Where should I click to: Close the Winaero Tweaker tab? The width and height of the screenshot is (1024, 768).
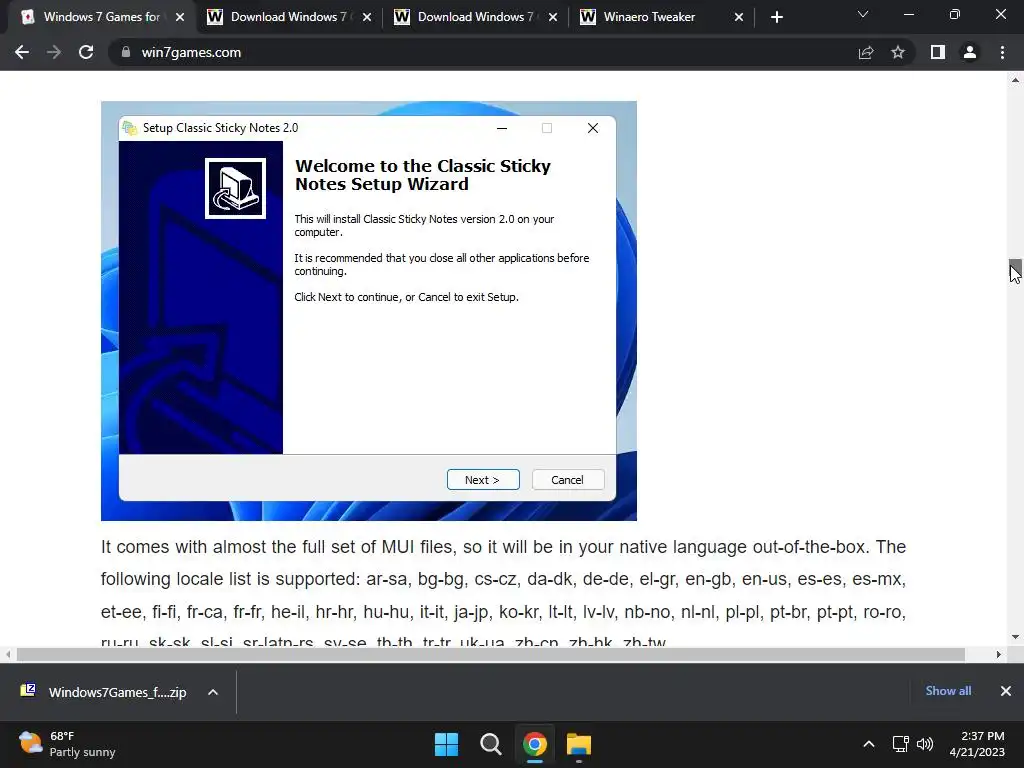pos(739,17)
